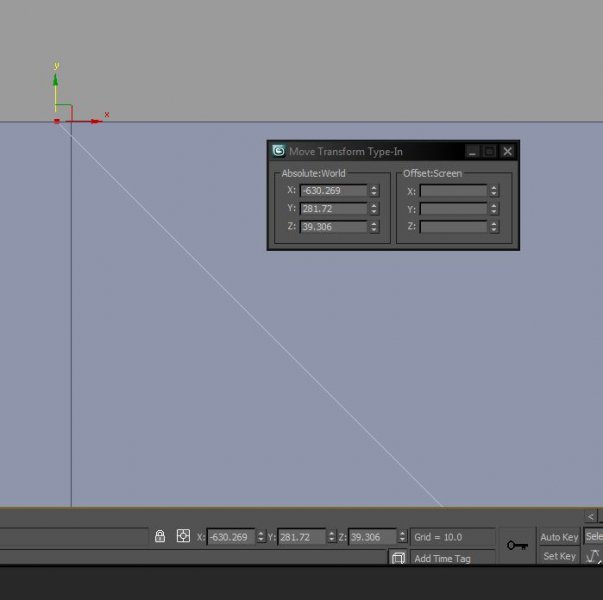
Task: Click the status bar Z spinner
Action: click(x=402, y=537)
